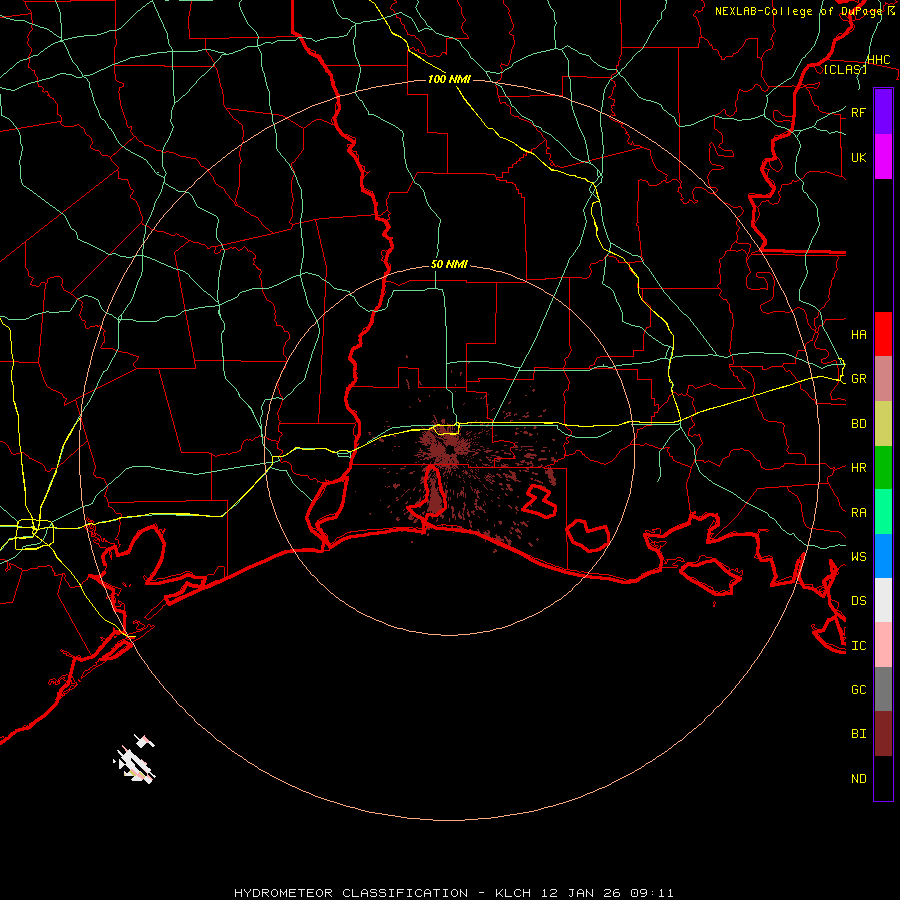Click the UK legend label

click(x=858, y=157)
